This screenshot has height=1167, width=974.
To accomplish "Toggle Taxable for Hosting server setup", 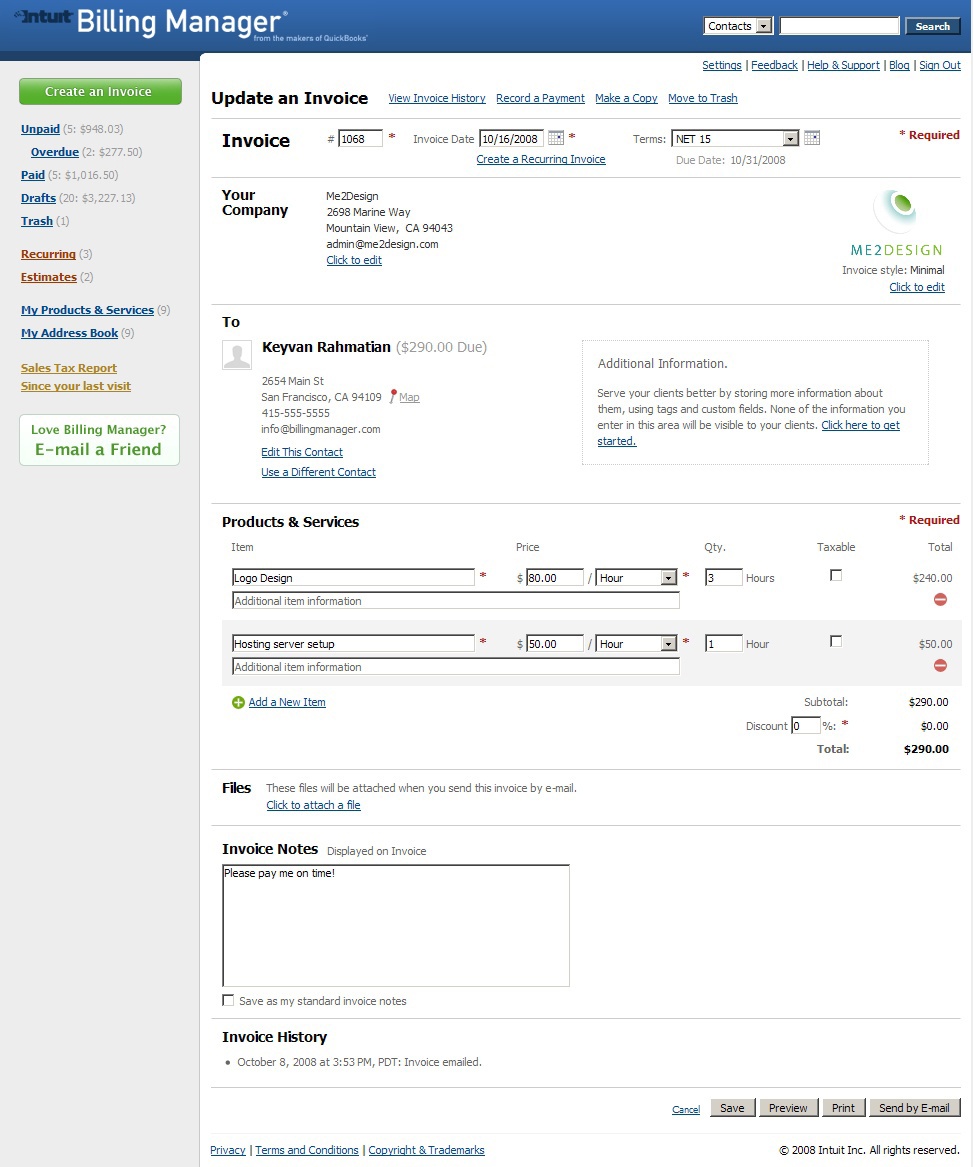I will coord(836,642).
